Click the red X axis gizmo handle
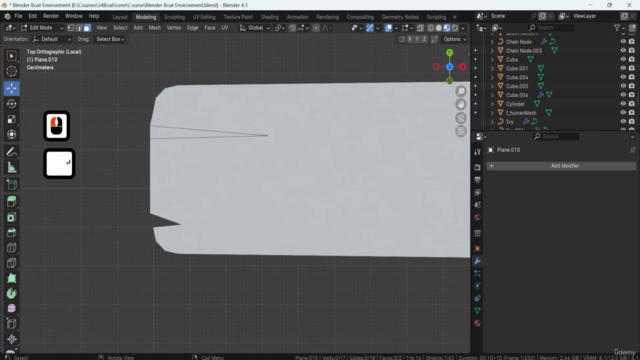Screen dimensions: 640x360 point(463,67)
